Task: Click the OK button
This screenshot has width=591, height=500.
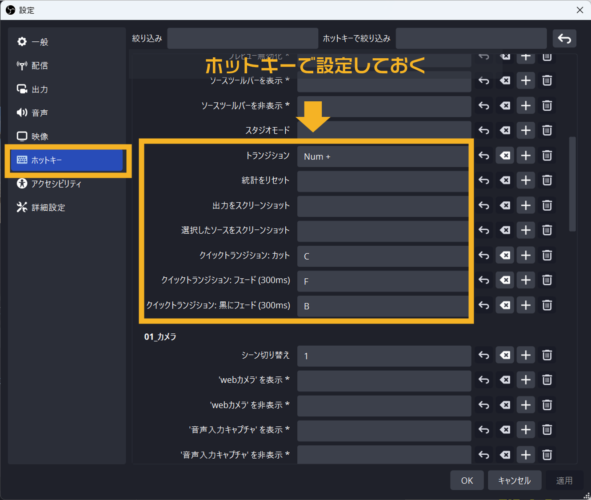Action: pyautogui.click(x=467, y=480)
